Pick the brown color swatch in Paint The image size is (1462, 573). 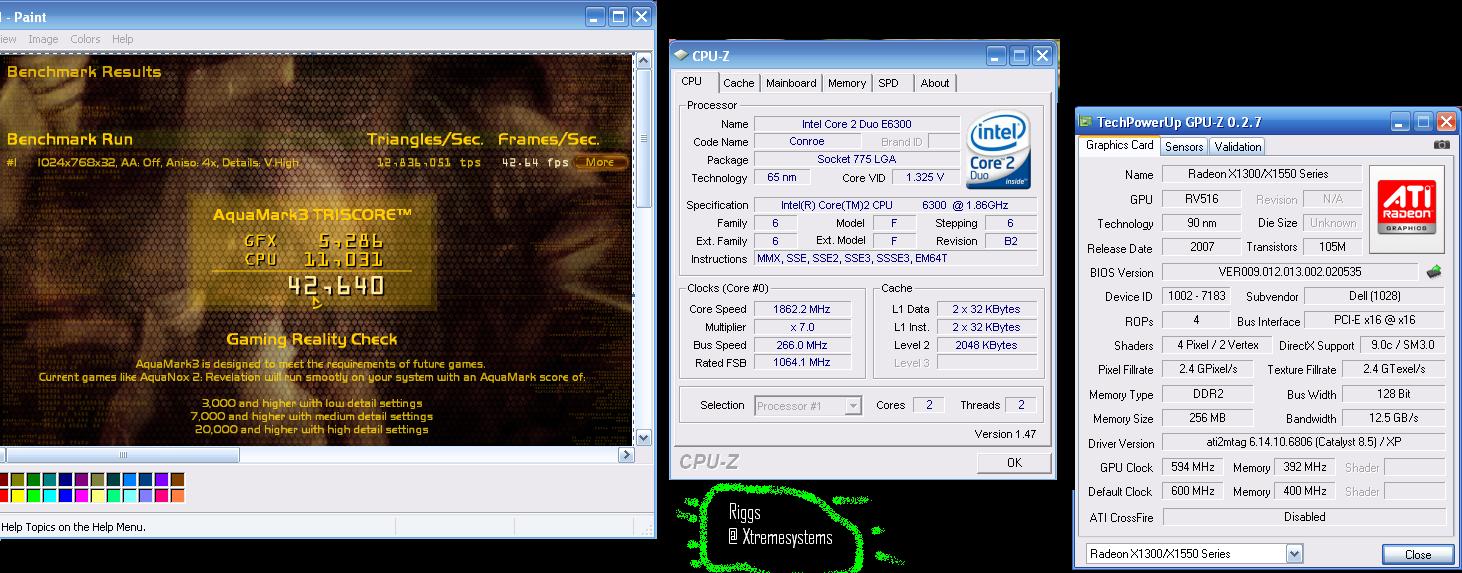pyautogui.click(x=178, y=480)
